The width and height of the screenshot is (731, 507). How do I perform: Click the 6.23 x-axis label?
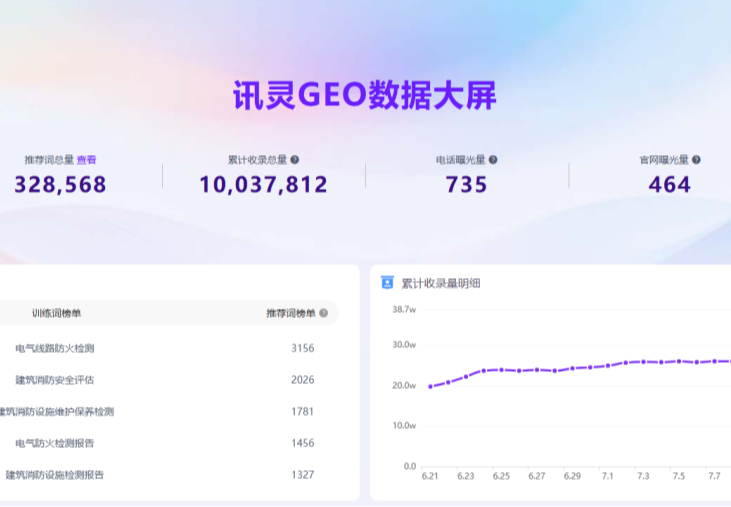[x=466, y=476]
